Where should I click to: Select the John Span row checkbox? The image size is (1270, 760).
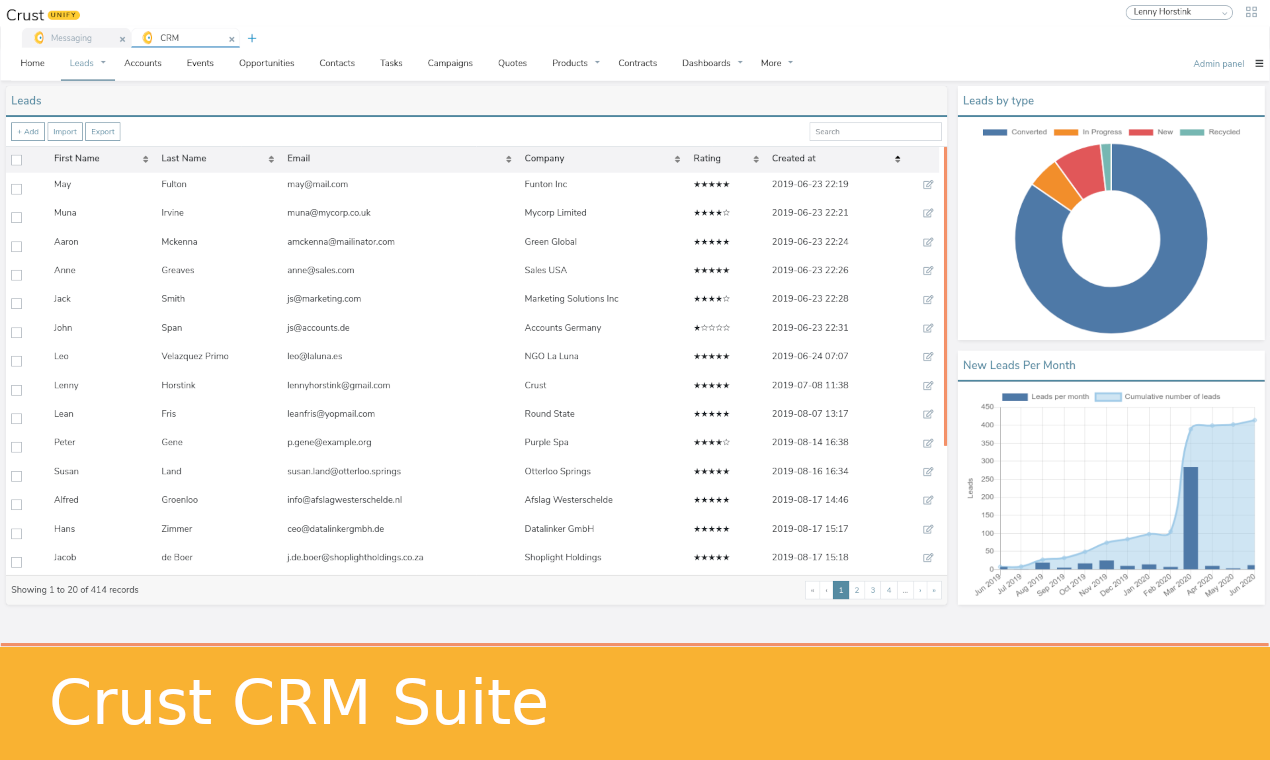coord(17,332)
